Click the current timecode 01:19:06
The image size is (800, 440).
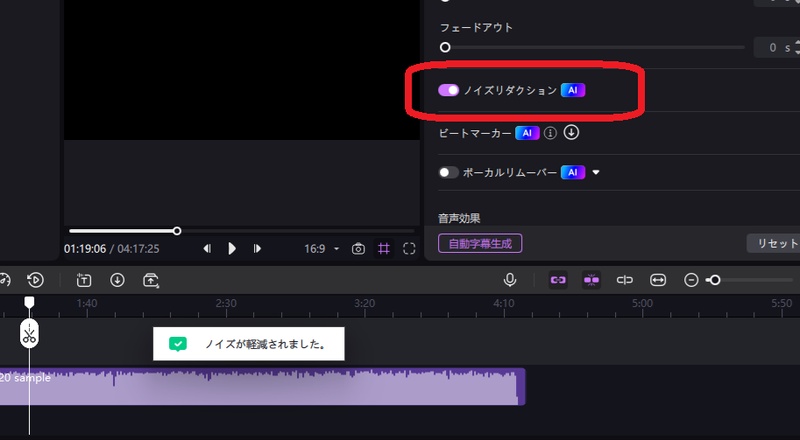[x=85, y=249]
